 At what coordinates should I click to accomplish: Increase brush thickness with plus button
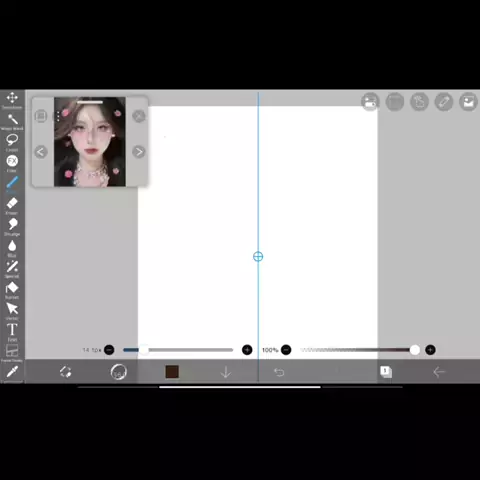(x=247, y=350)
